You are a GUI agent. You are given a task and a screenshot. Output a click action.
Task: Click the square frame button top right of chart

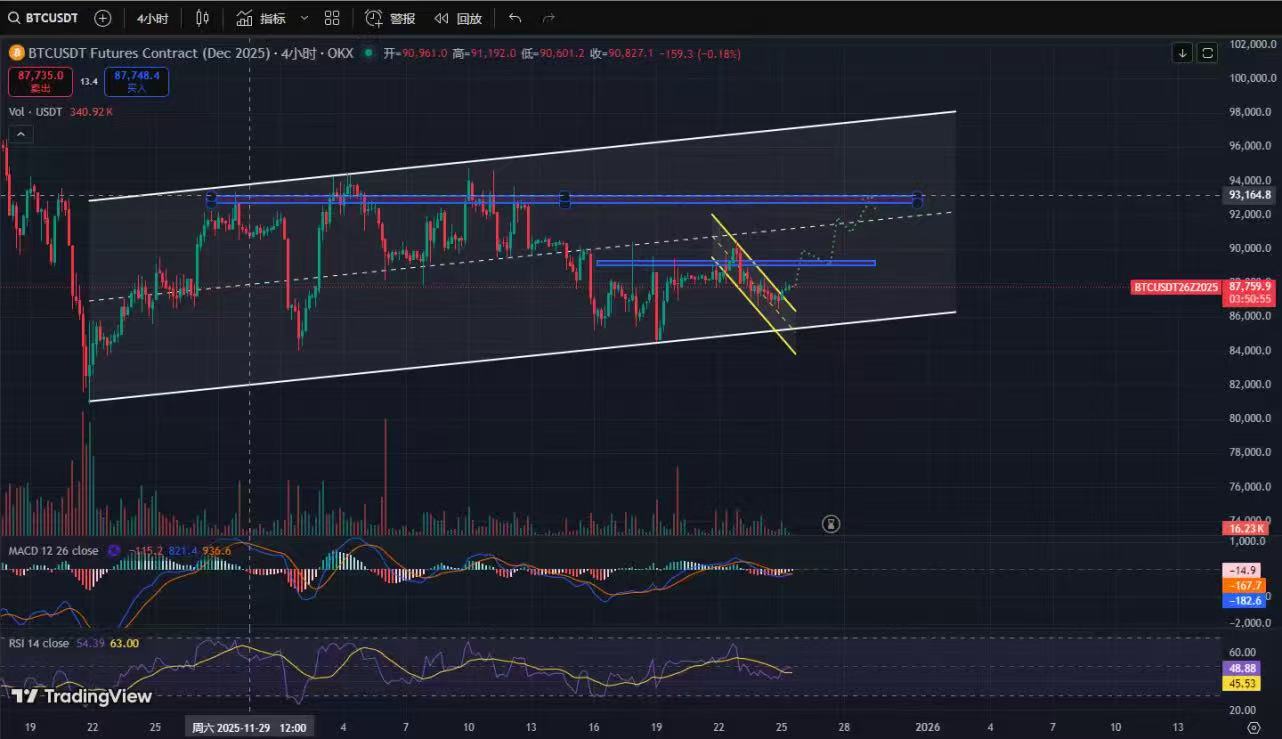pos(1207,53)
